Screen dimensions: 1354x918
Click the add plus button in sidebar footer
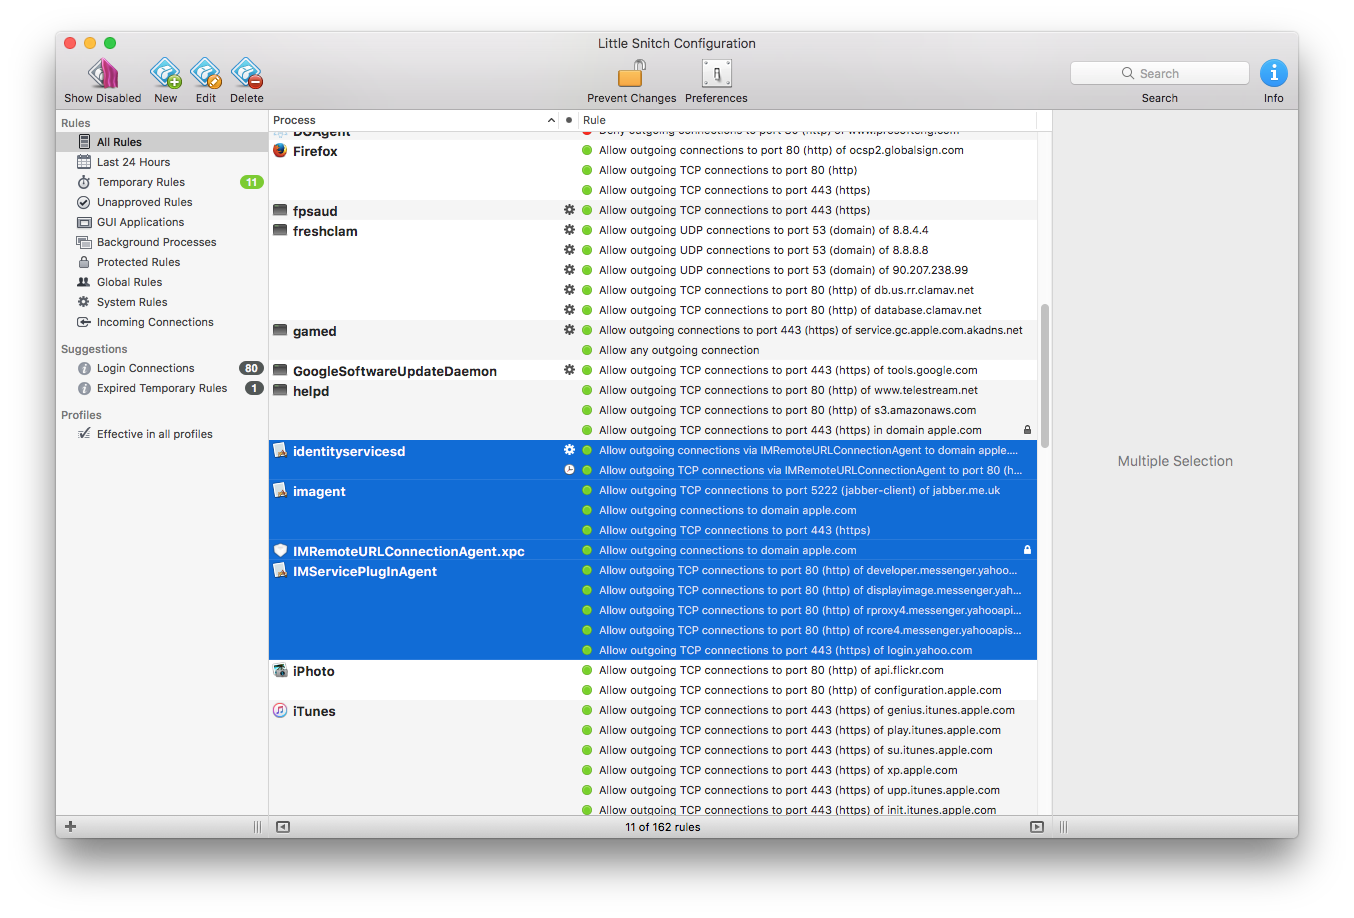[x=70, y=827]
